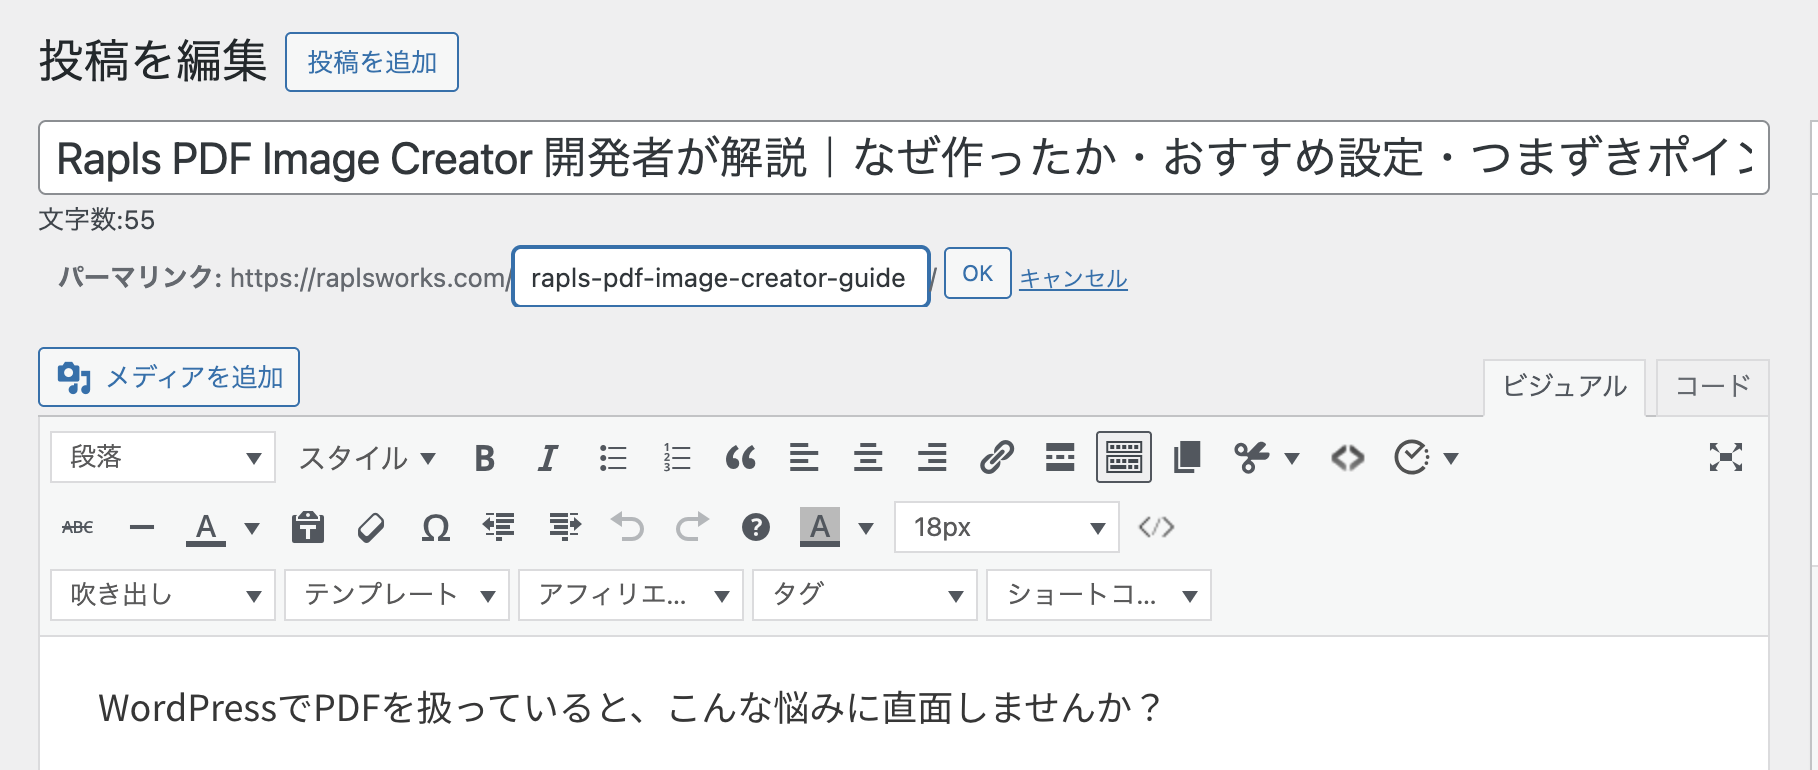Image resolution: width=1818 pixels, height=770 pixels.
Task: Apply strikethrough formatting
Action: pyautogui.click(x=78, y=527)
